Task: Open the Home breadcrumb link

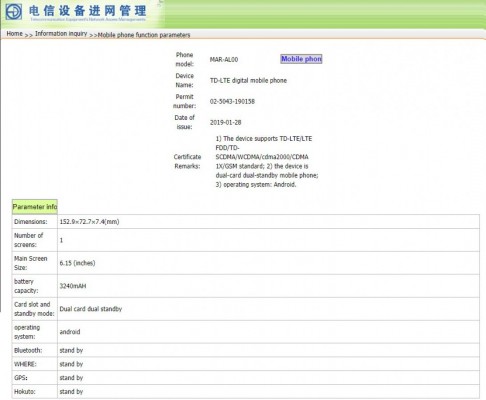Action: [x=15, y=34]
